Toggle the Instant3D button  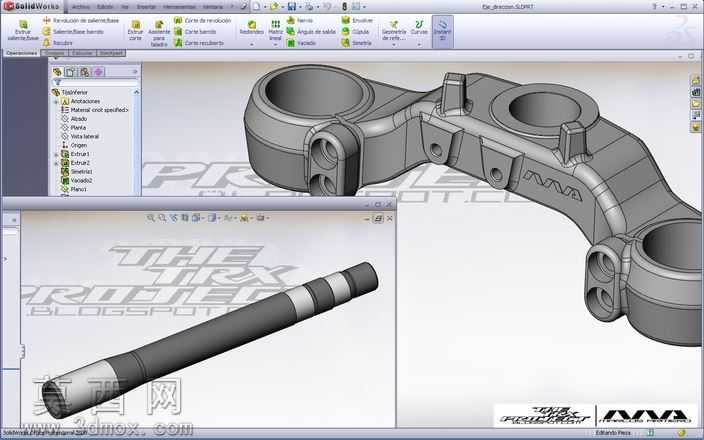click(443, 31)
